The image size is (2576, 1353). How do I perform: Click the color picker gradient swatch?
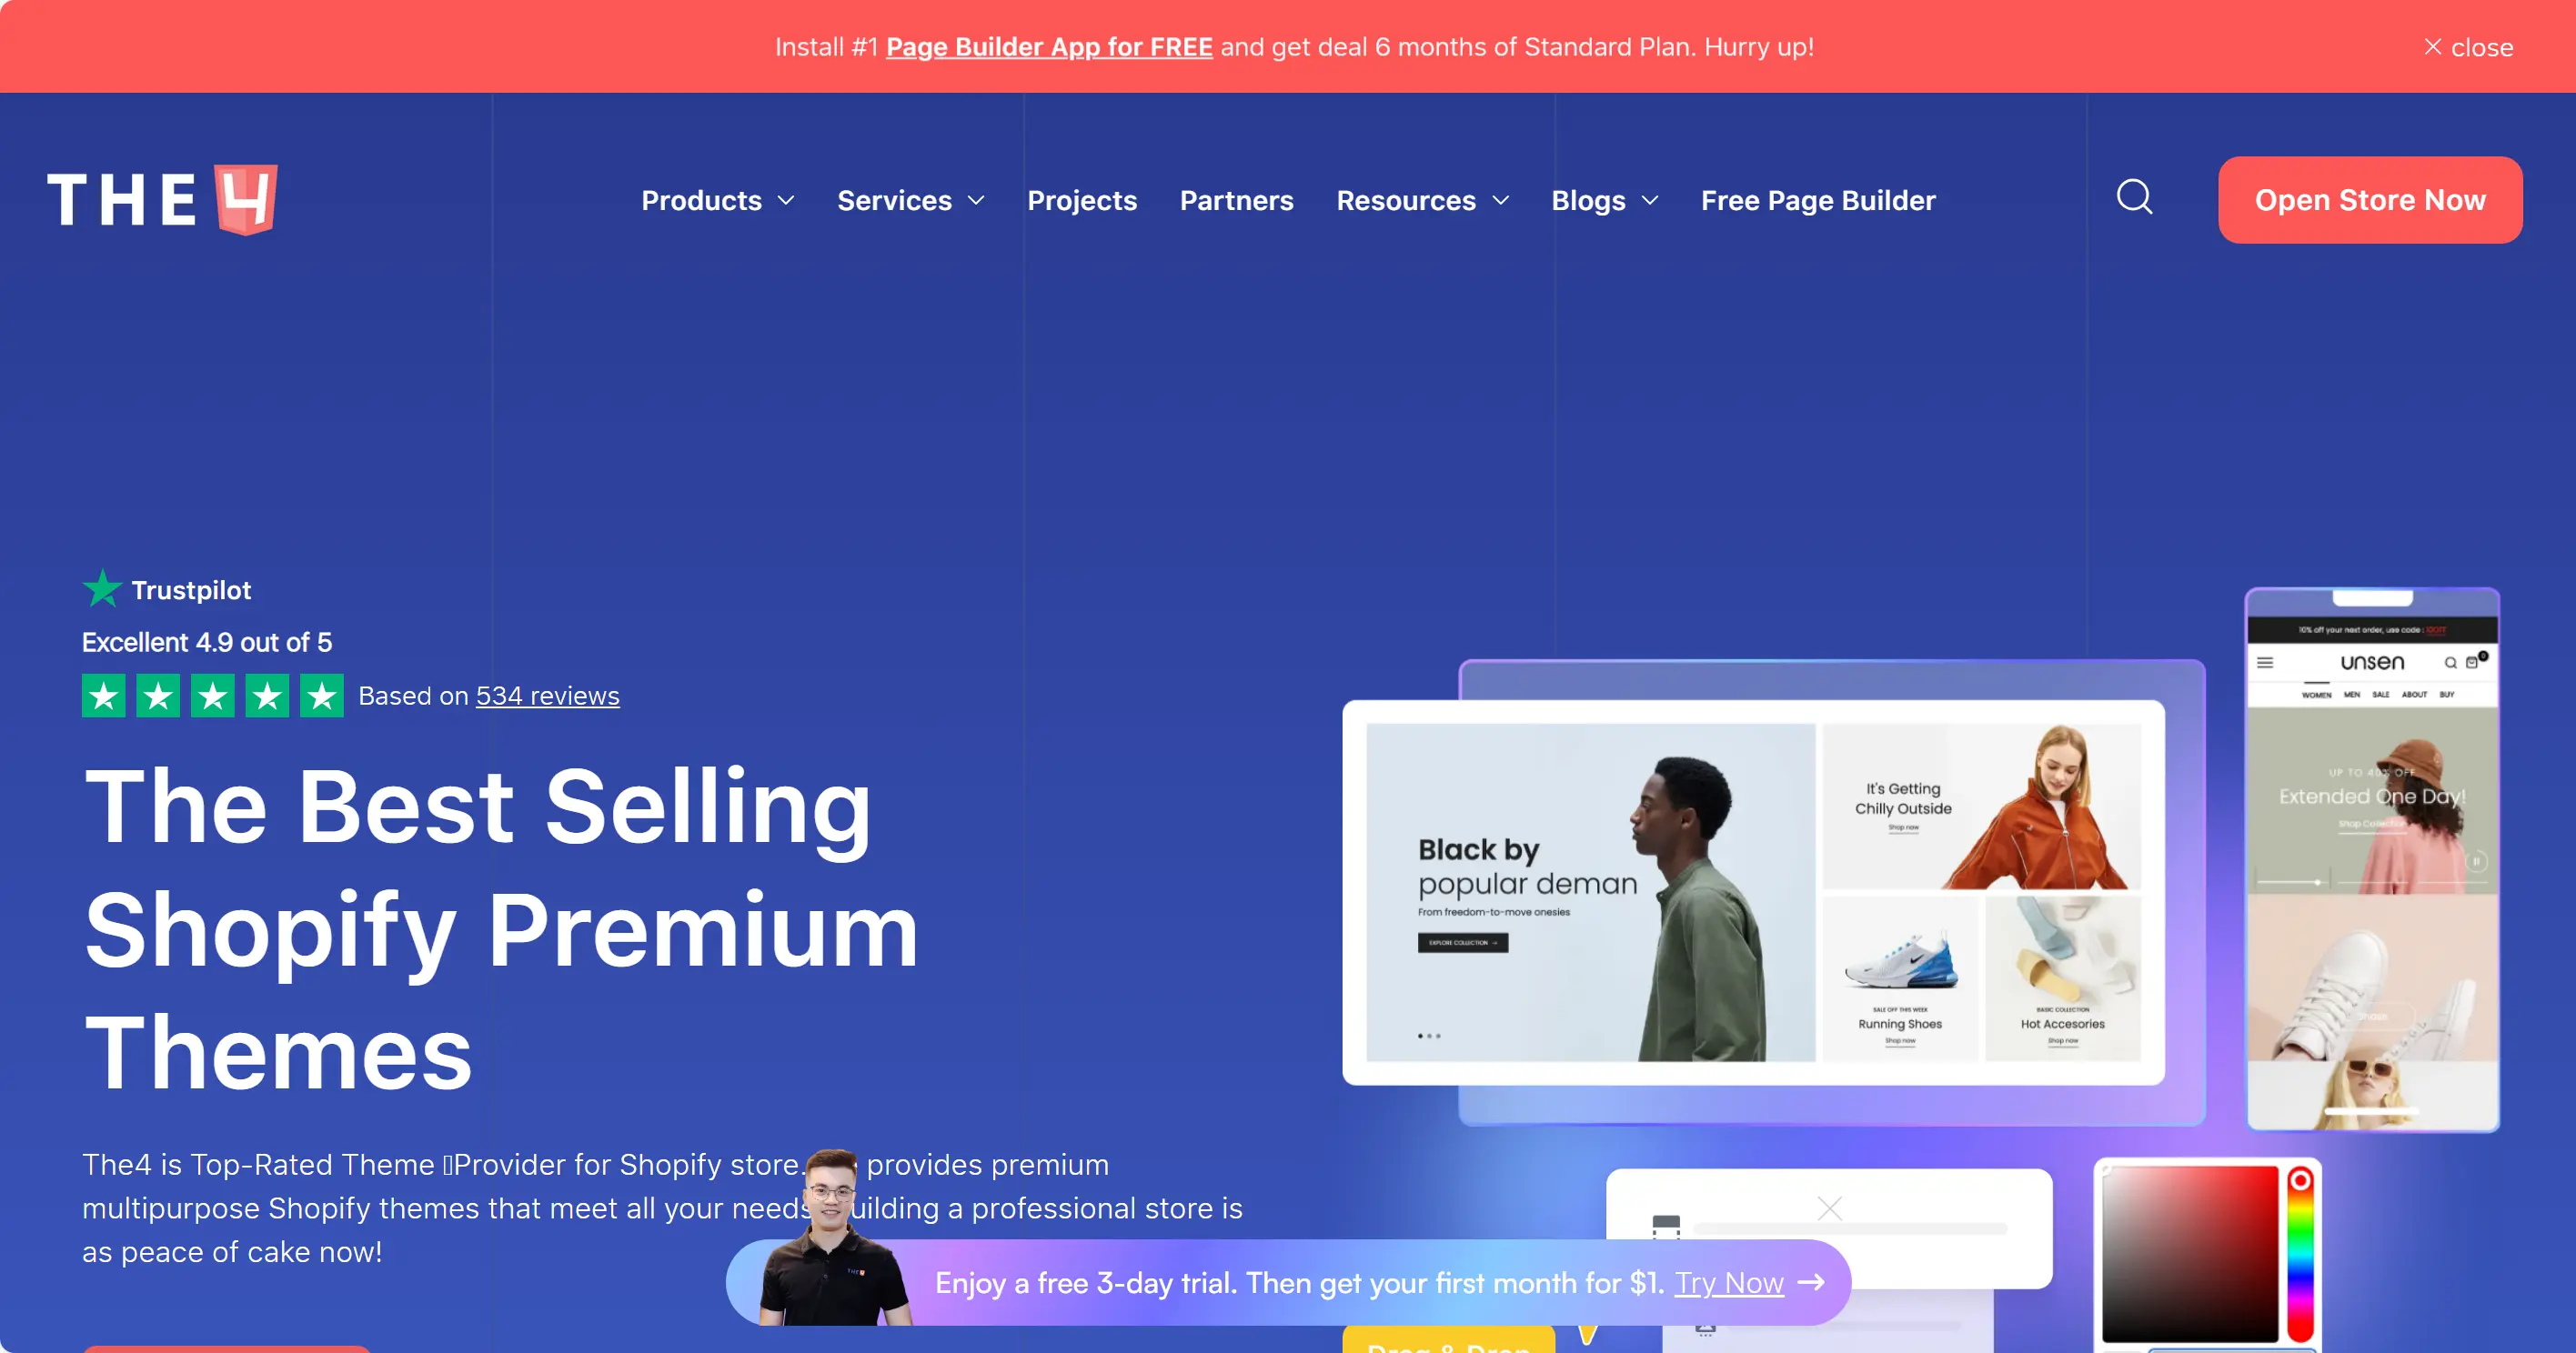[2196, 1259]
